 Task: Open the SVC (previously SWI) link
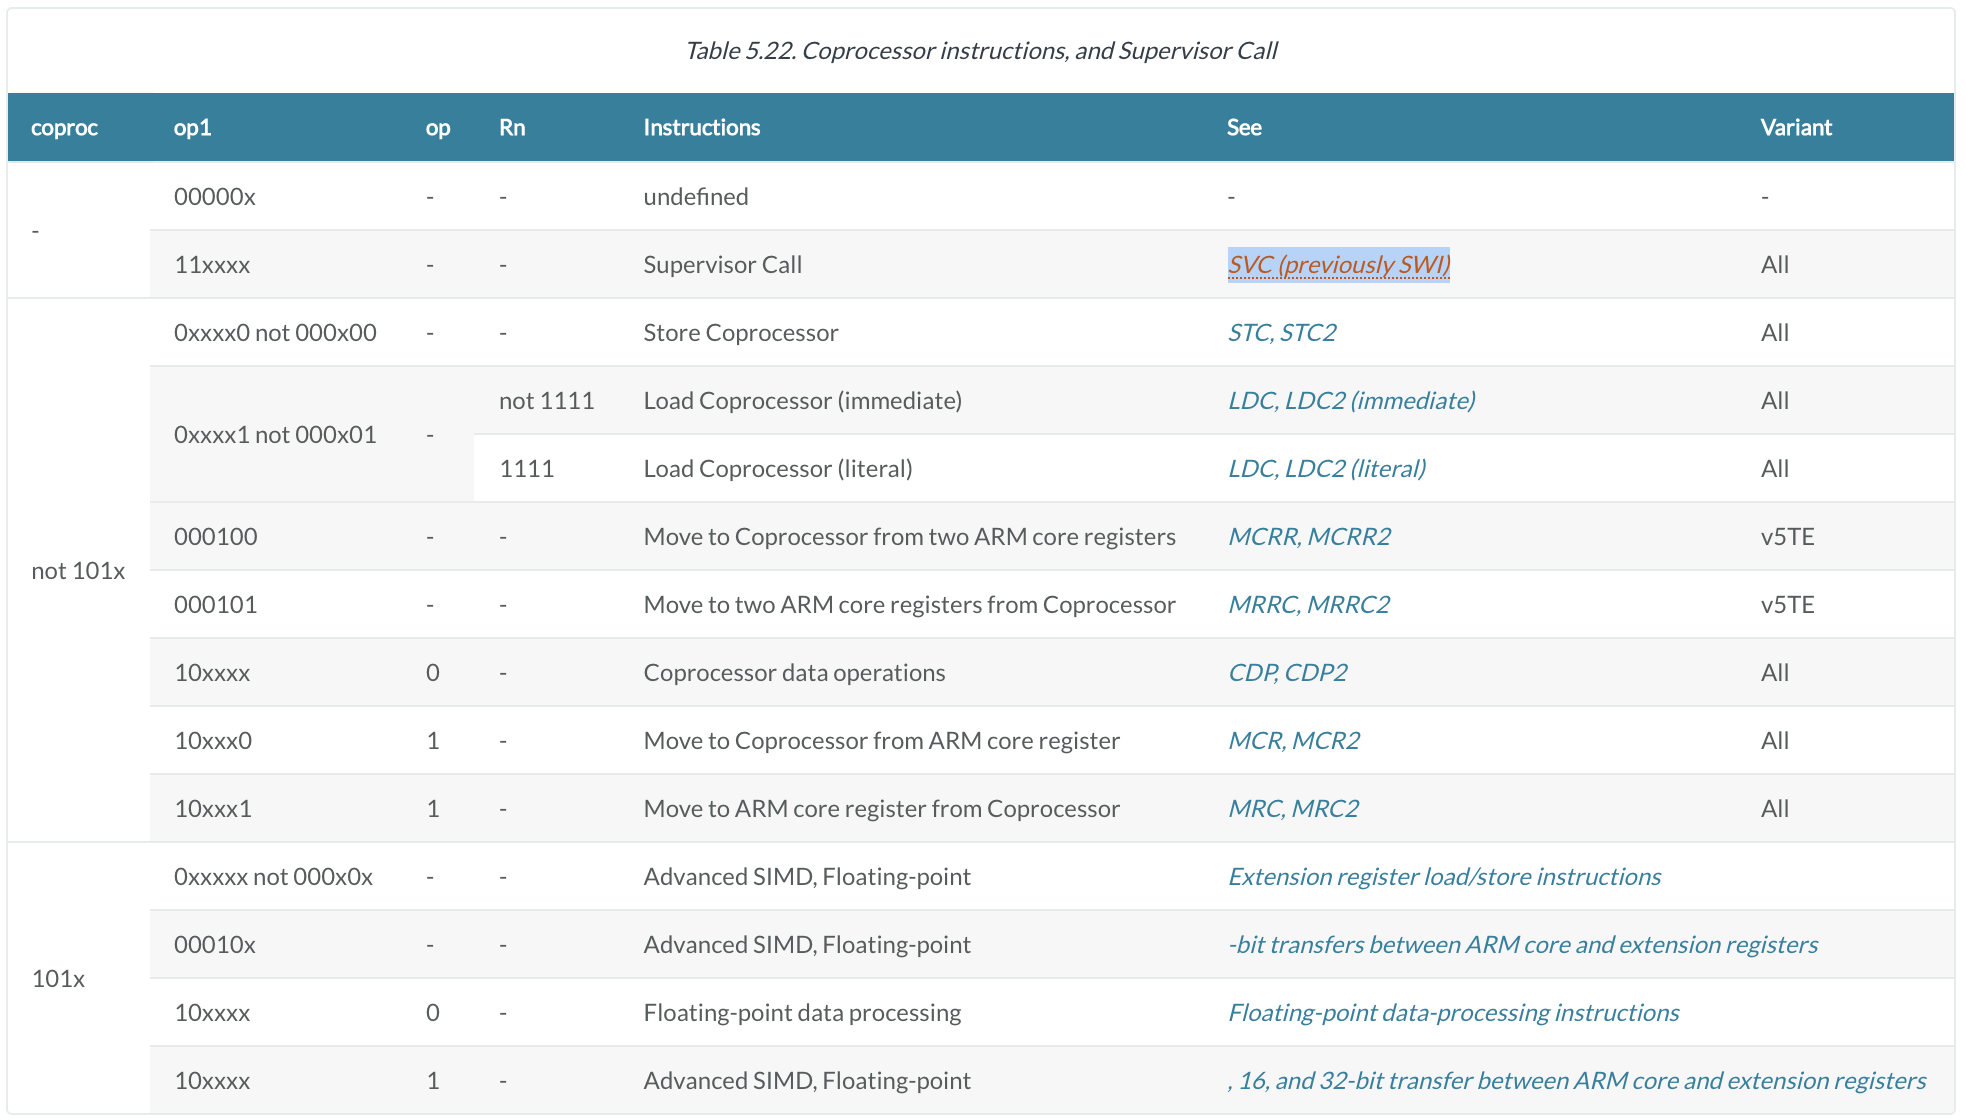pos(1338,265)
